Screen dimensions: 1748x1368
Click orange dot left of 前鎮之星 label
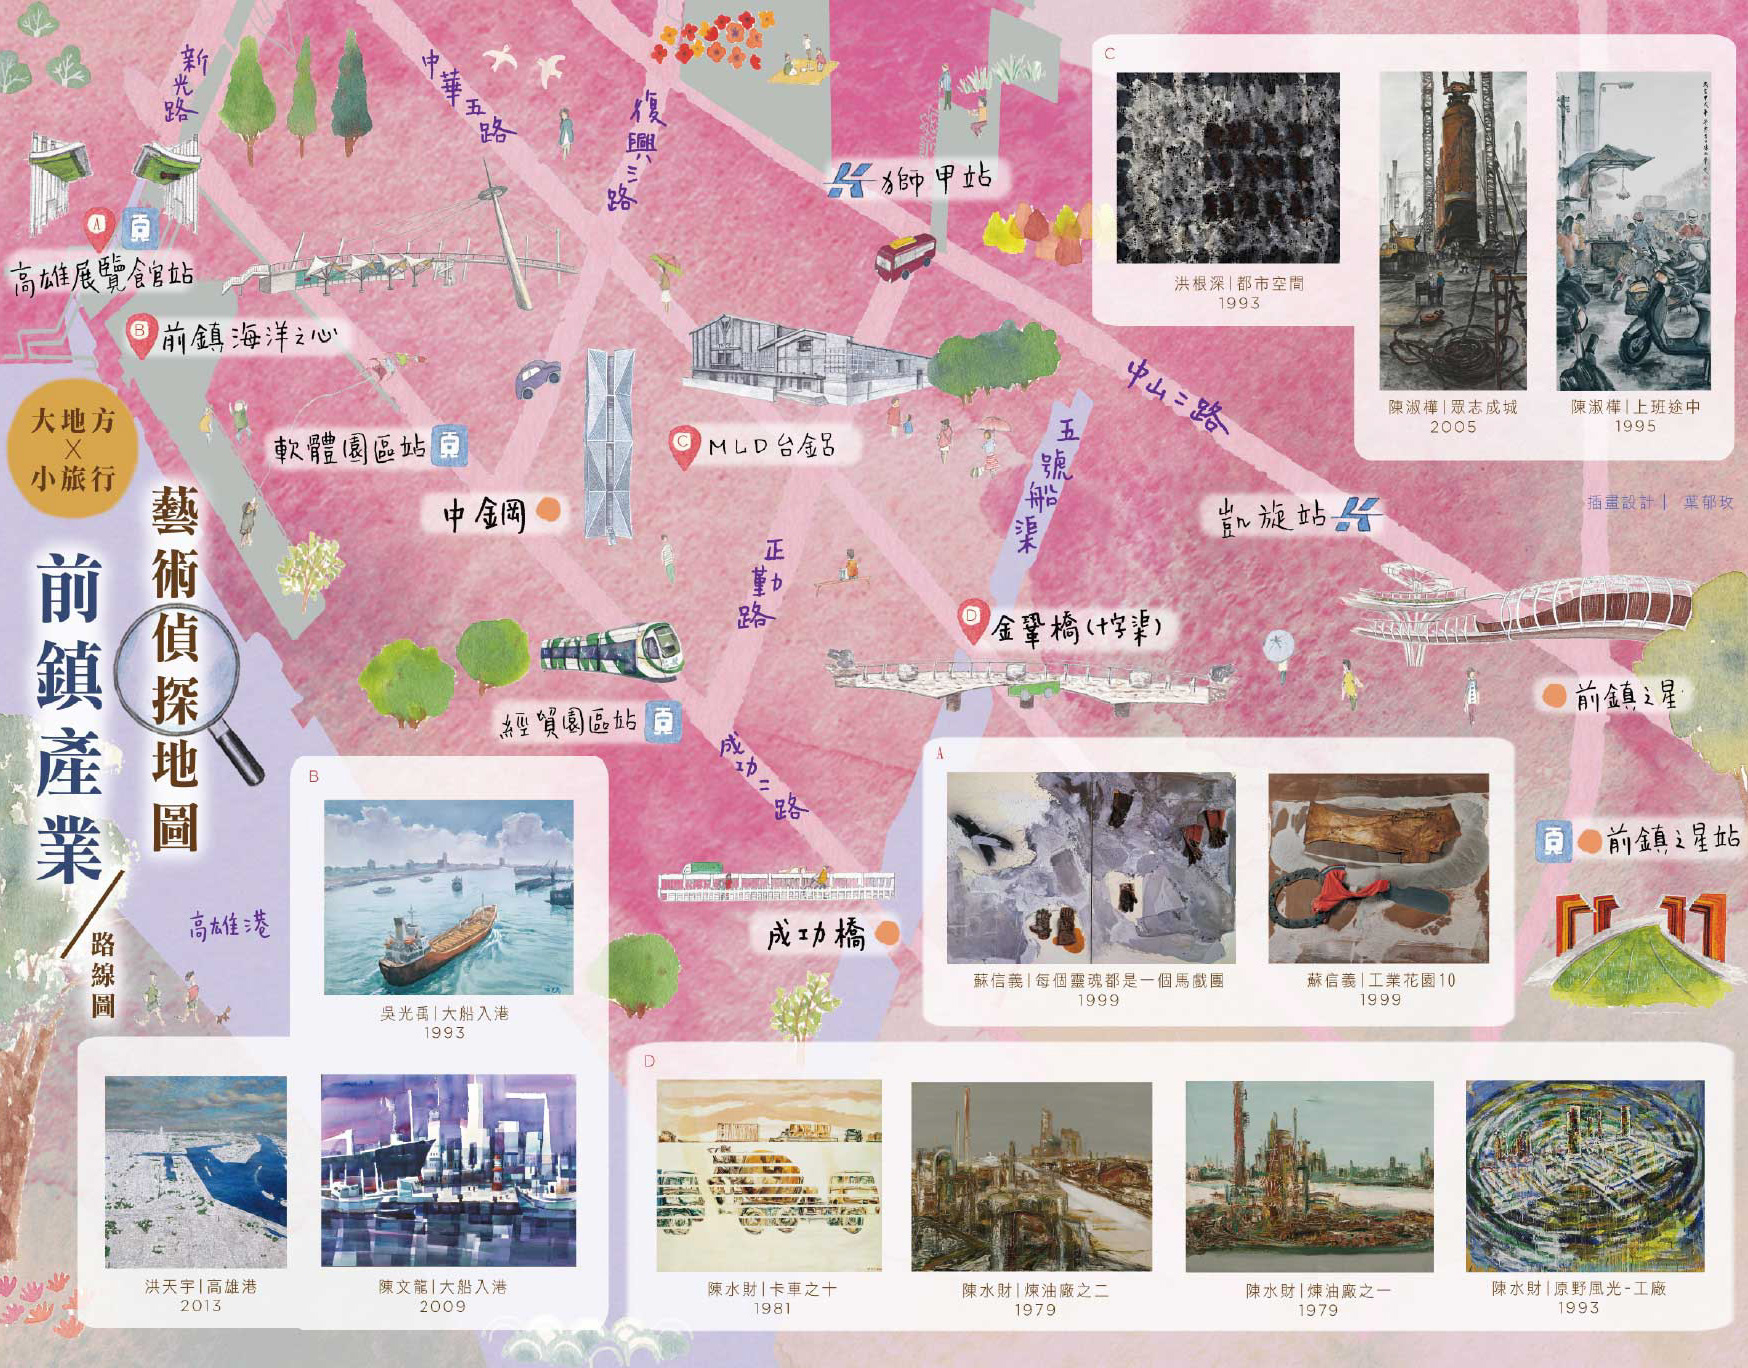[1554, 695]
